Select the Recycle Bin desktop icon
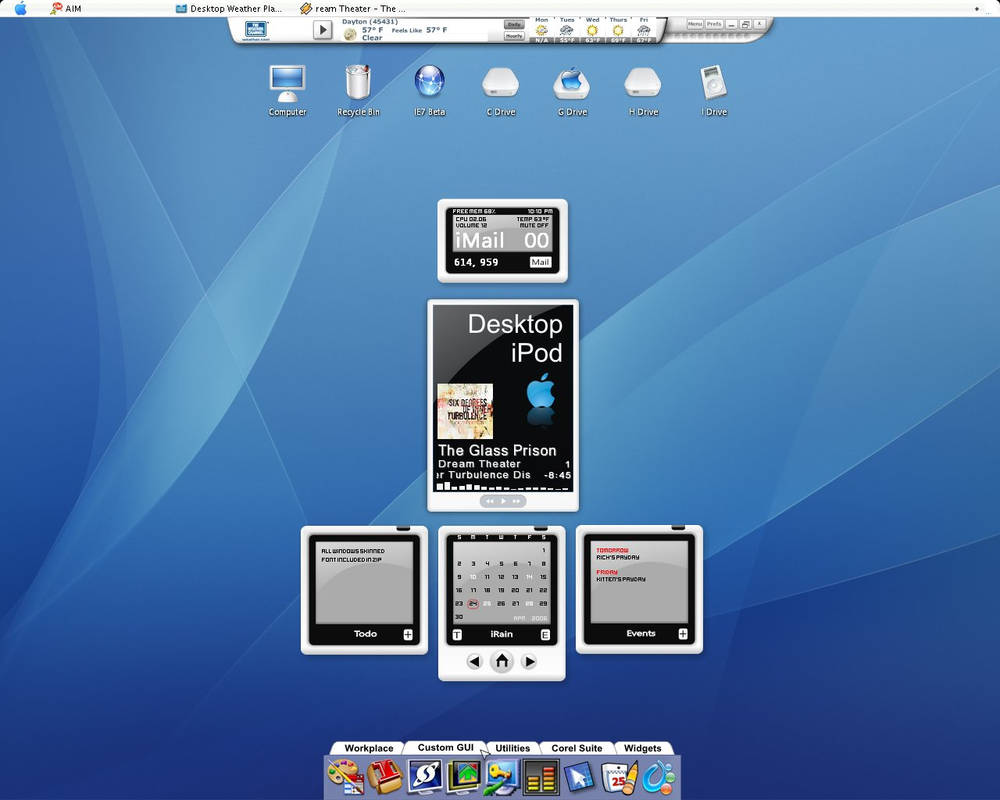The width and height of the screenshot is (1000, 800). point(358,91)
